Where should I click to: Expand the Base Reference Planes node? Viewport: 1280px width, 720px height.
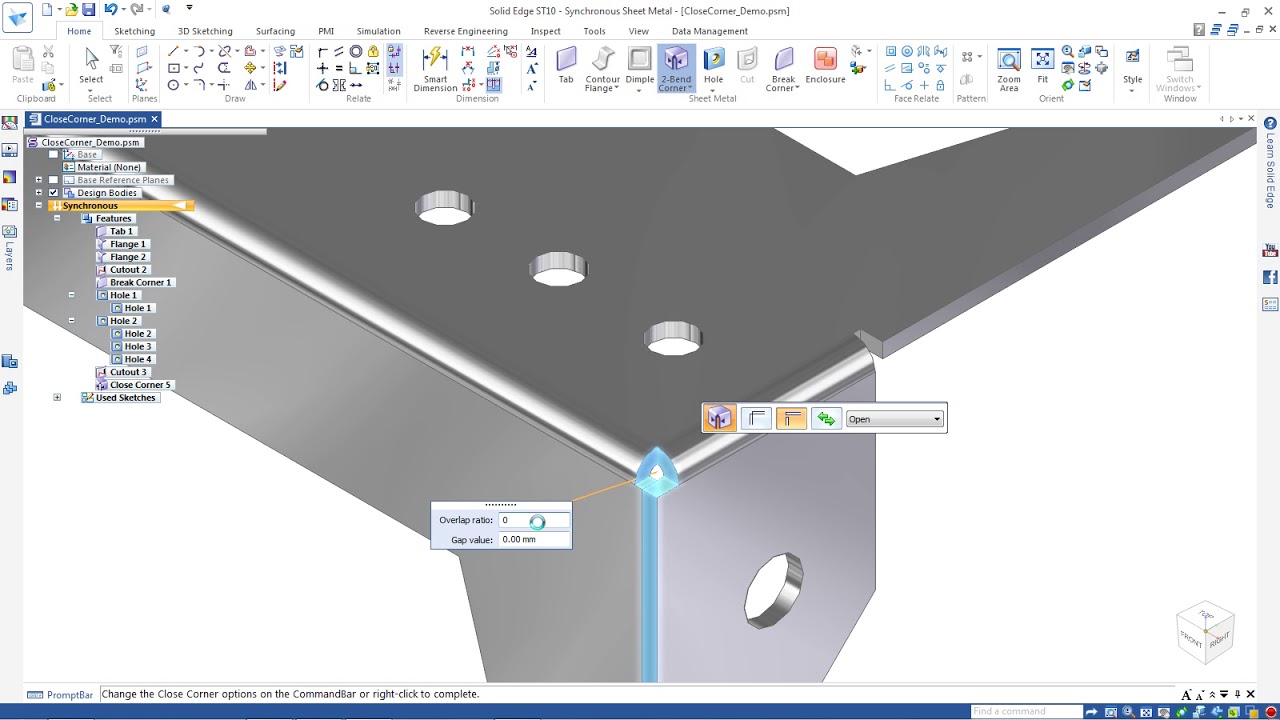tap(39, 180)
